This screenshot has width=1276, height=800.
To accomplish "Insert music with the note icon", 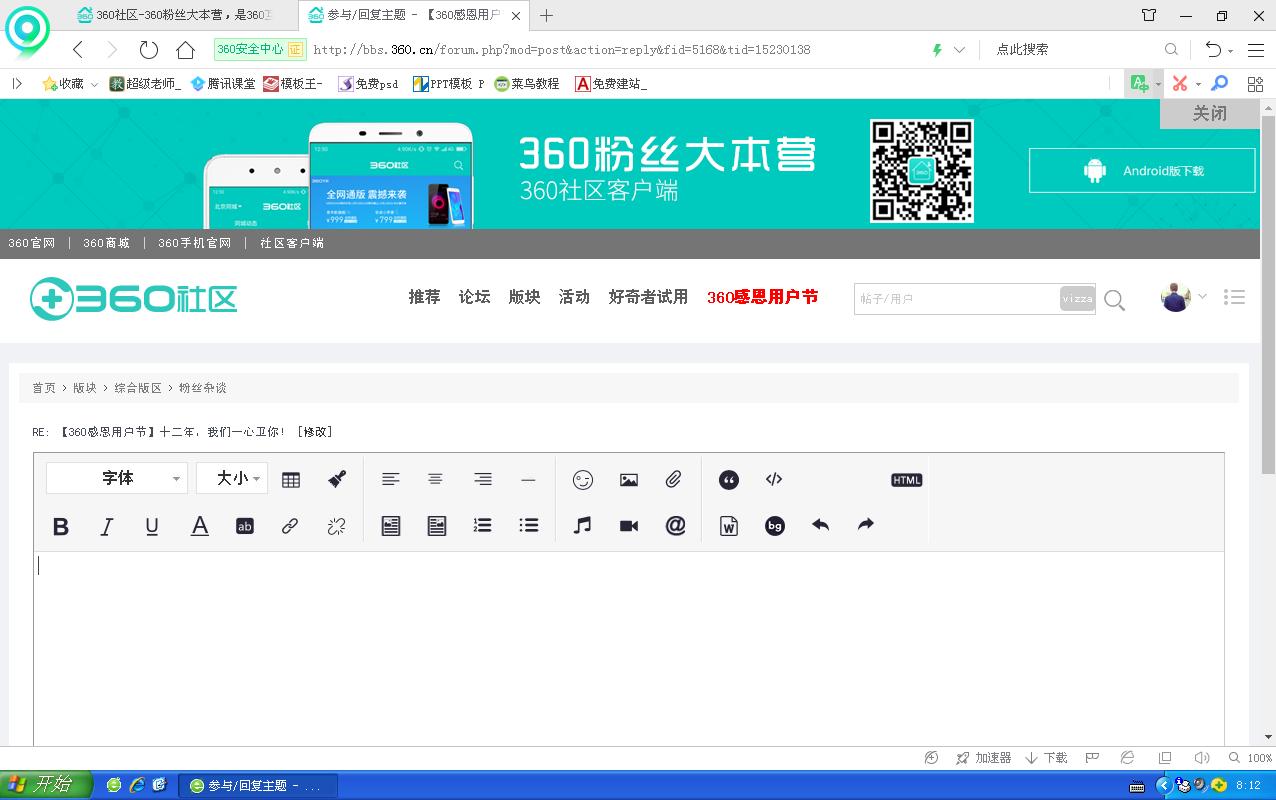I will coord(583,525).
